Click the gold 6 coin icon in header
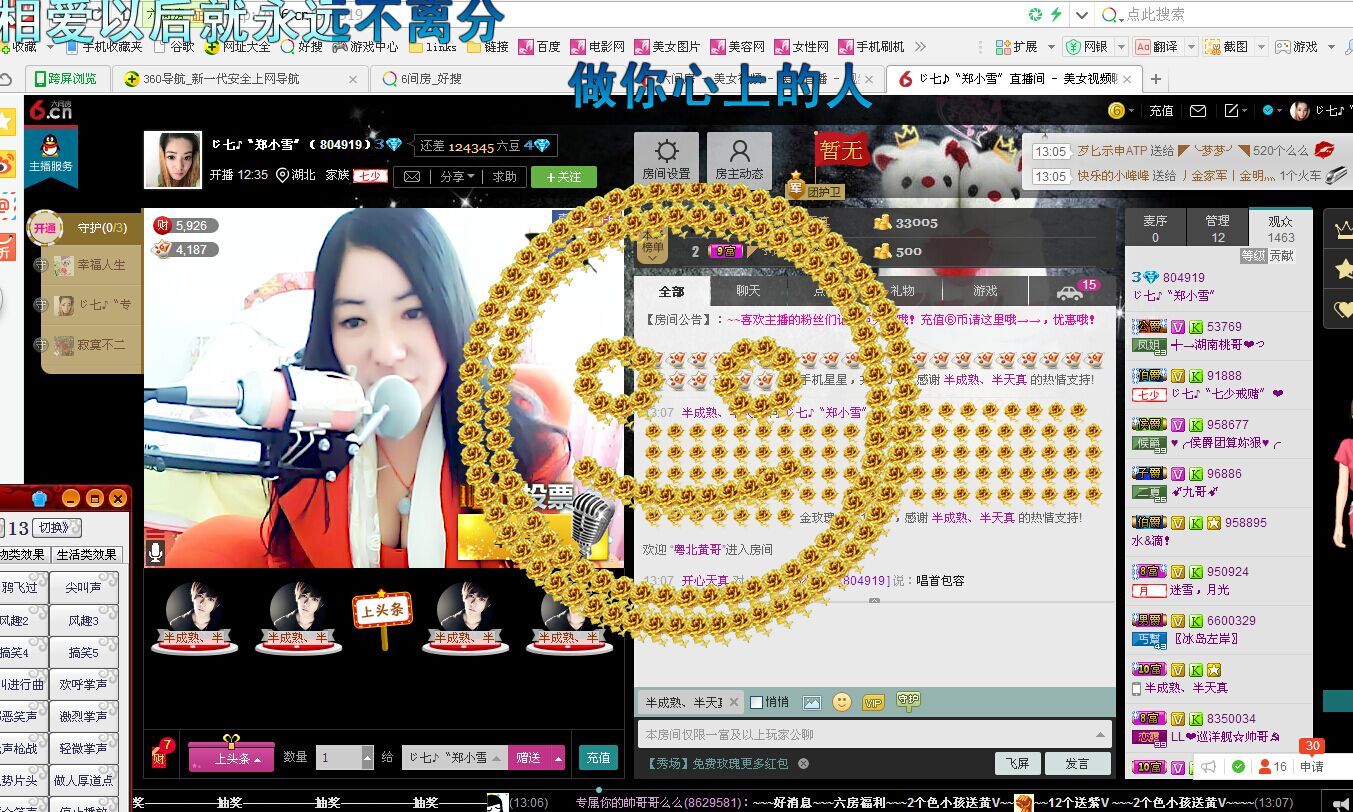 click(1116, 111)
